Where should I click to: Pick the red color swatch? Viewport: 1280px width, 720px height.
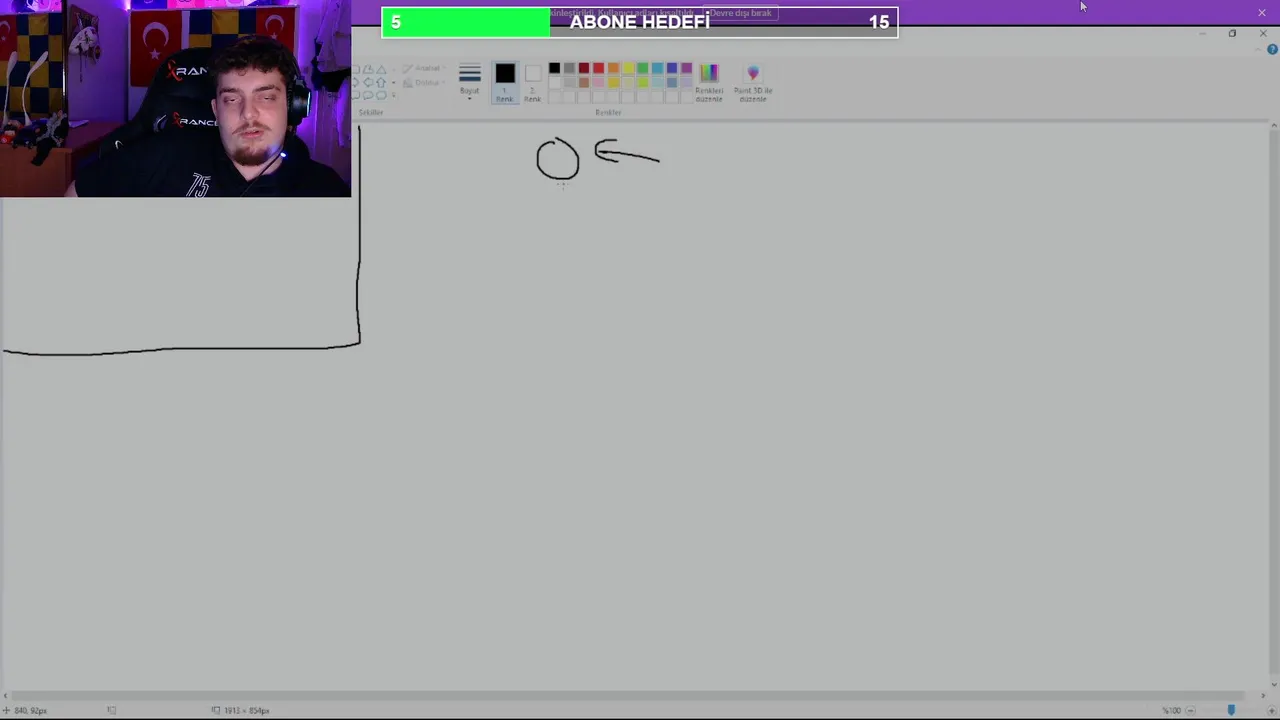tap(599, 68)
